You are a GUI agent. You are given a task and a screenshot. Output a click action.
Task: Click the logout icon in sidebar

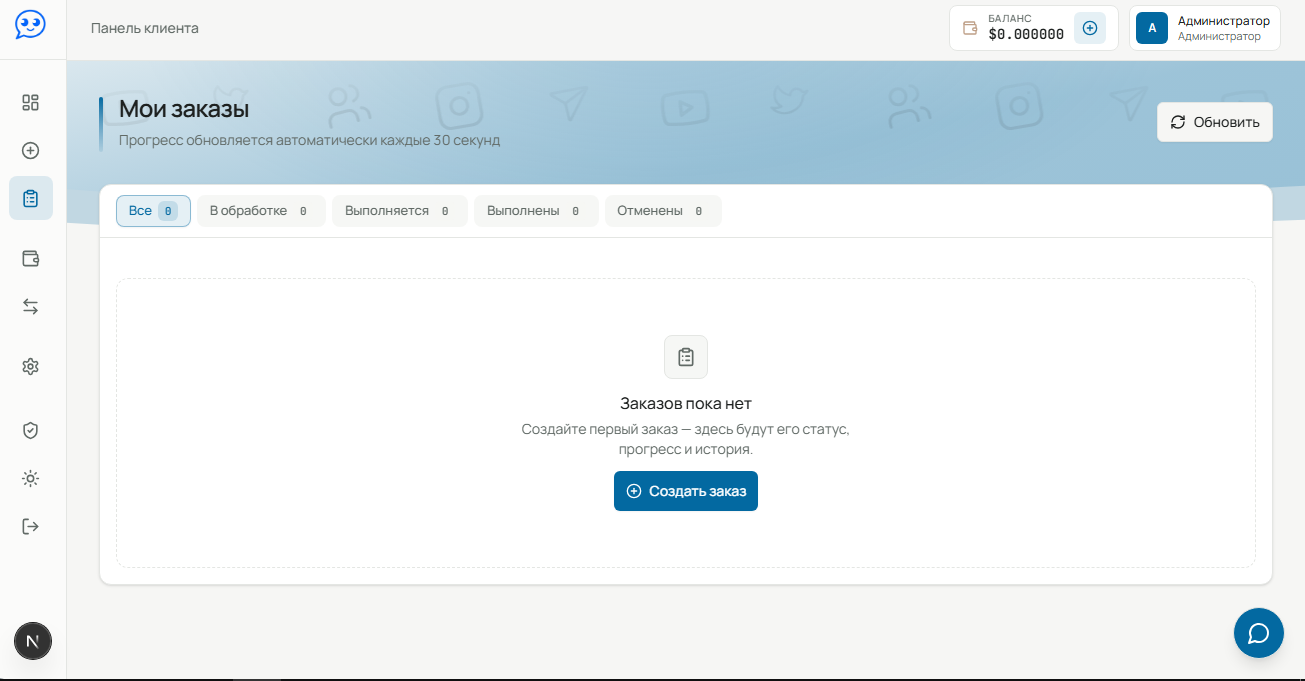point(31,526)
